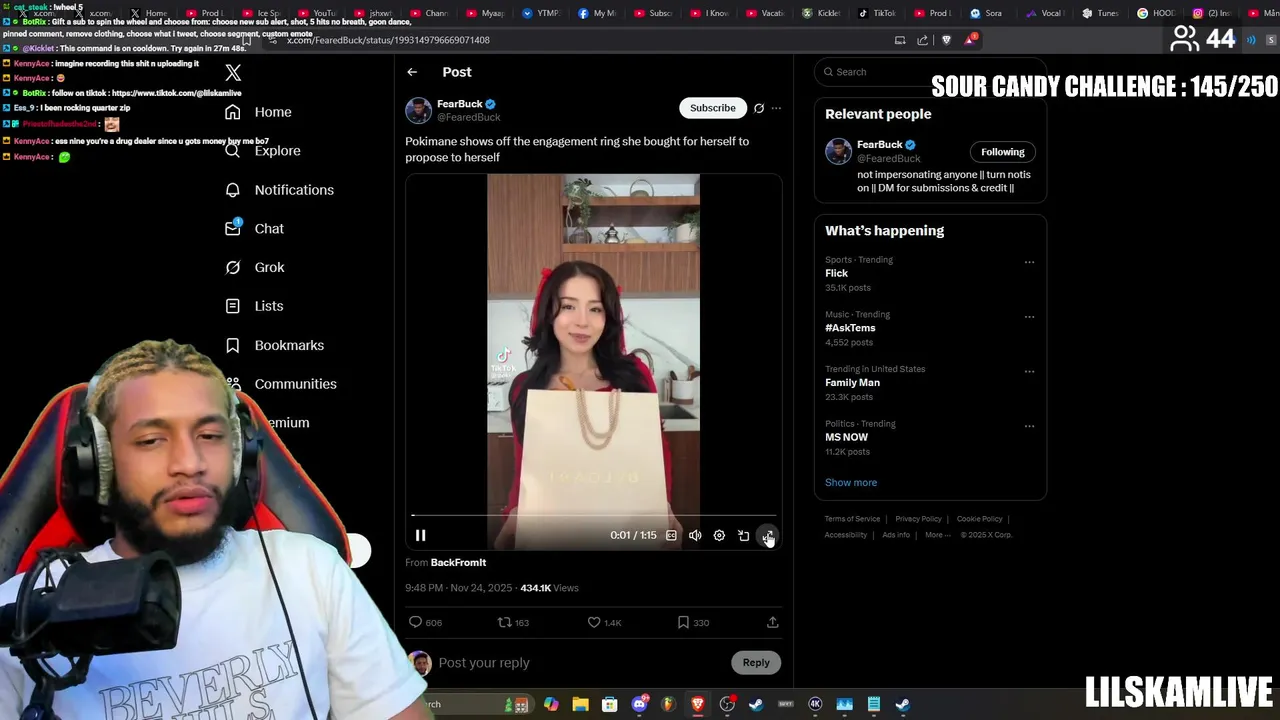Open video playback settings gear
The width and height of the screenshot is (1280, 720).
coord(719,535)
